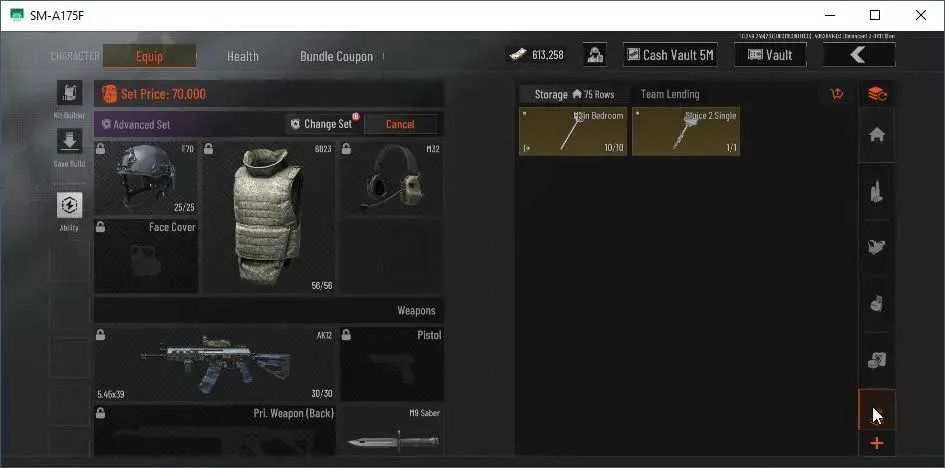Select the M32 headset slot

392,179
